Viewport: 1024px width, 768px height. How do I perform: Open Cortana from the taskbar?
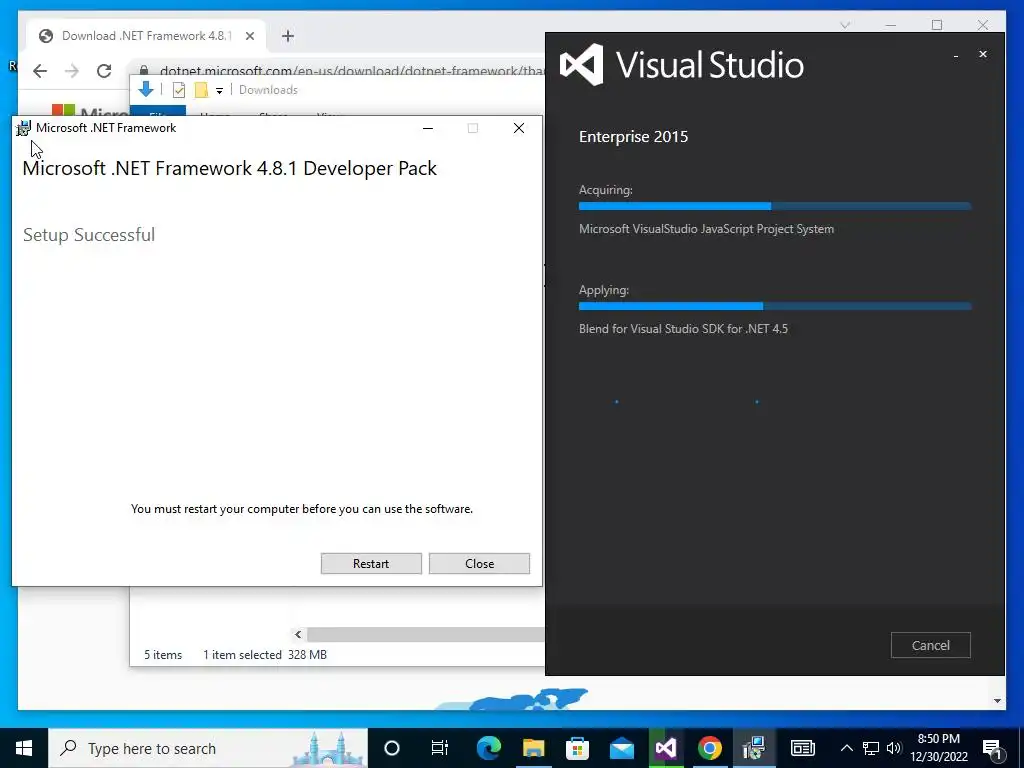coord(392,748)
